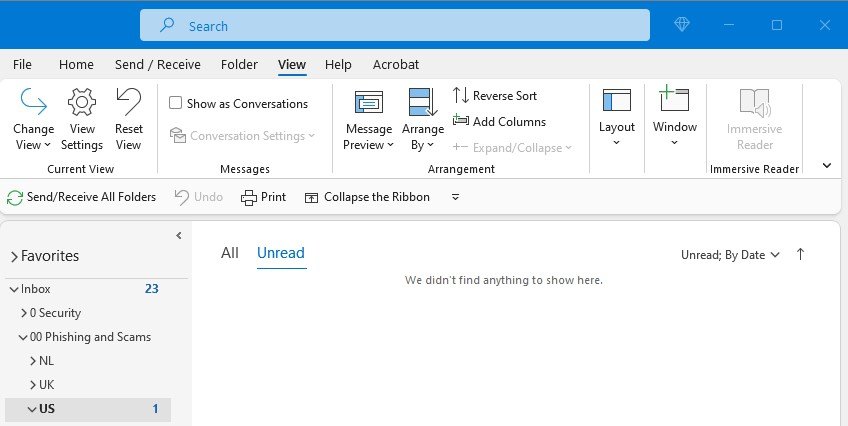Open the Layout menu

tap(617, 118)
